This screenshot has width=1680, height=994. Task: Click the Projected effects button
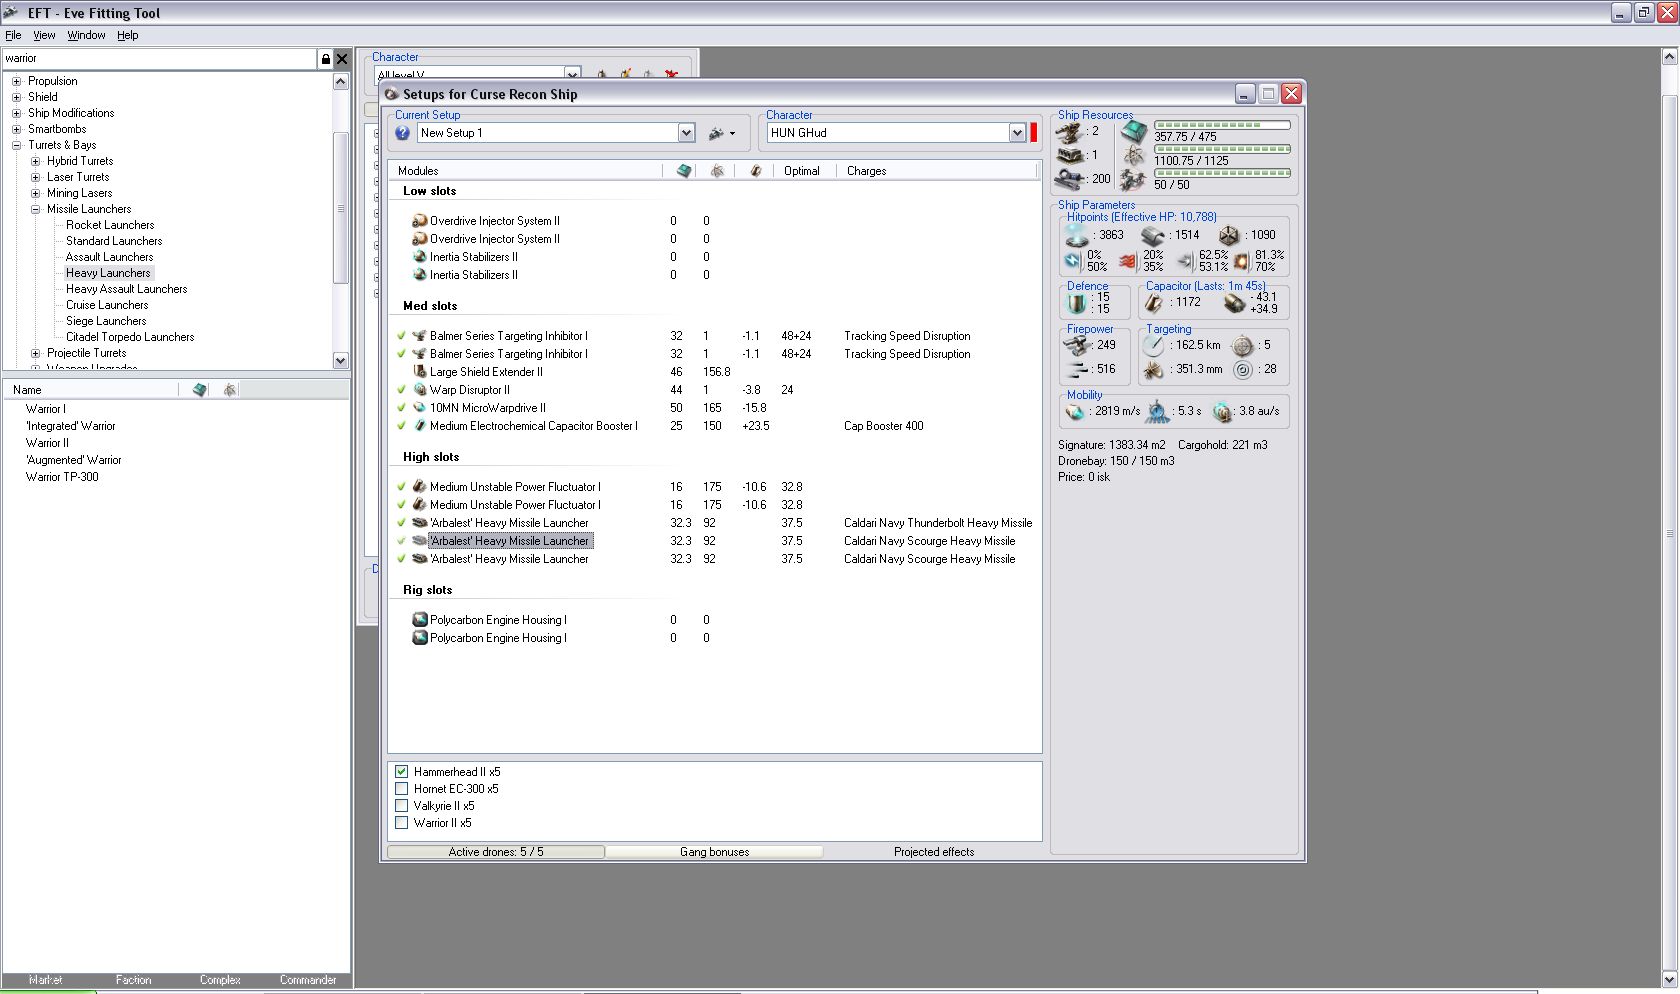[x=933, y=852]
